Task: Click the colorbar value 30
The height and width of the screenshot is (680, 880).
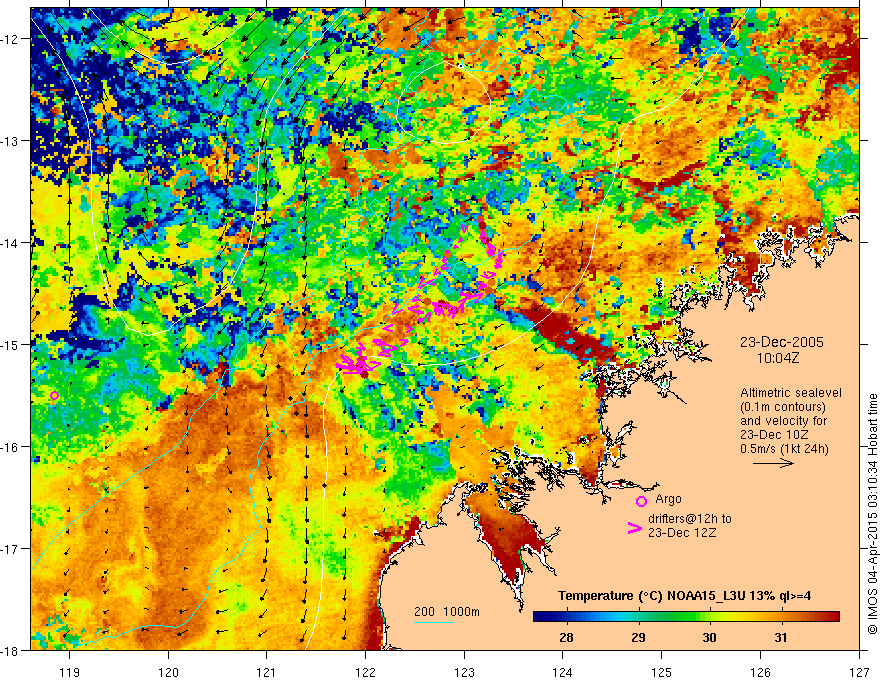Action: click(709, 637)
